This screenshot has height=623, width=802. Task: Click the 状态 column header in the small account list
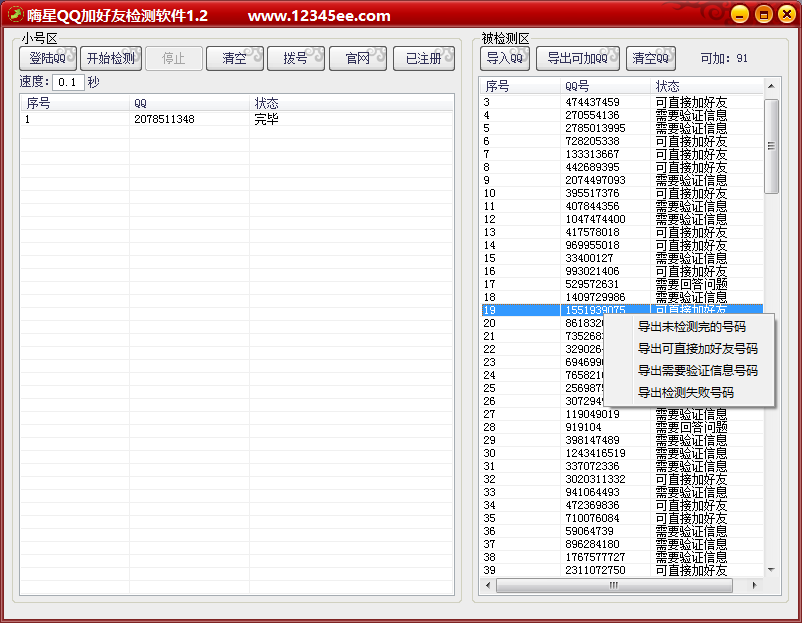351,103
